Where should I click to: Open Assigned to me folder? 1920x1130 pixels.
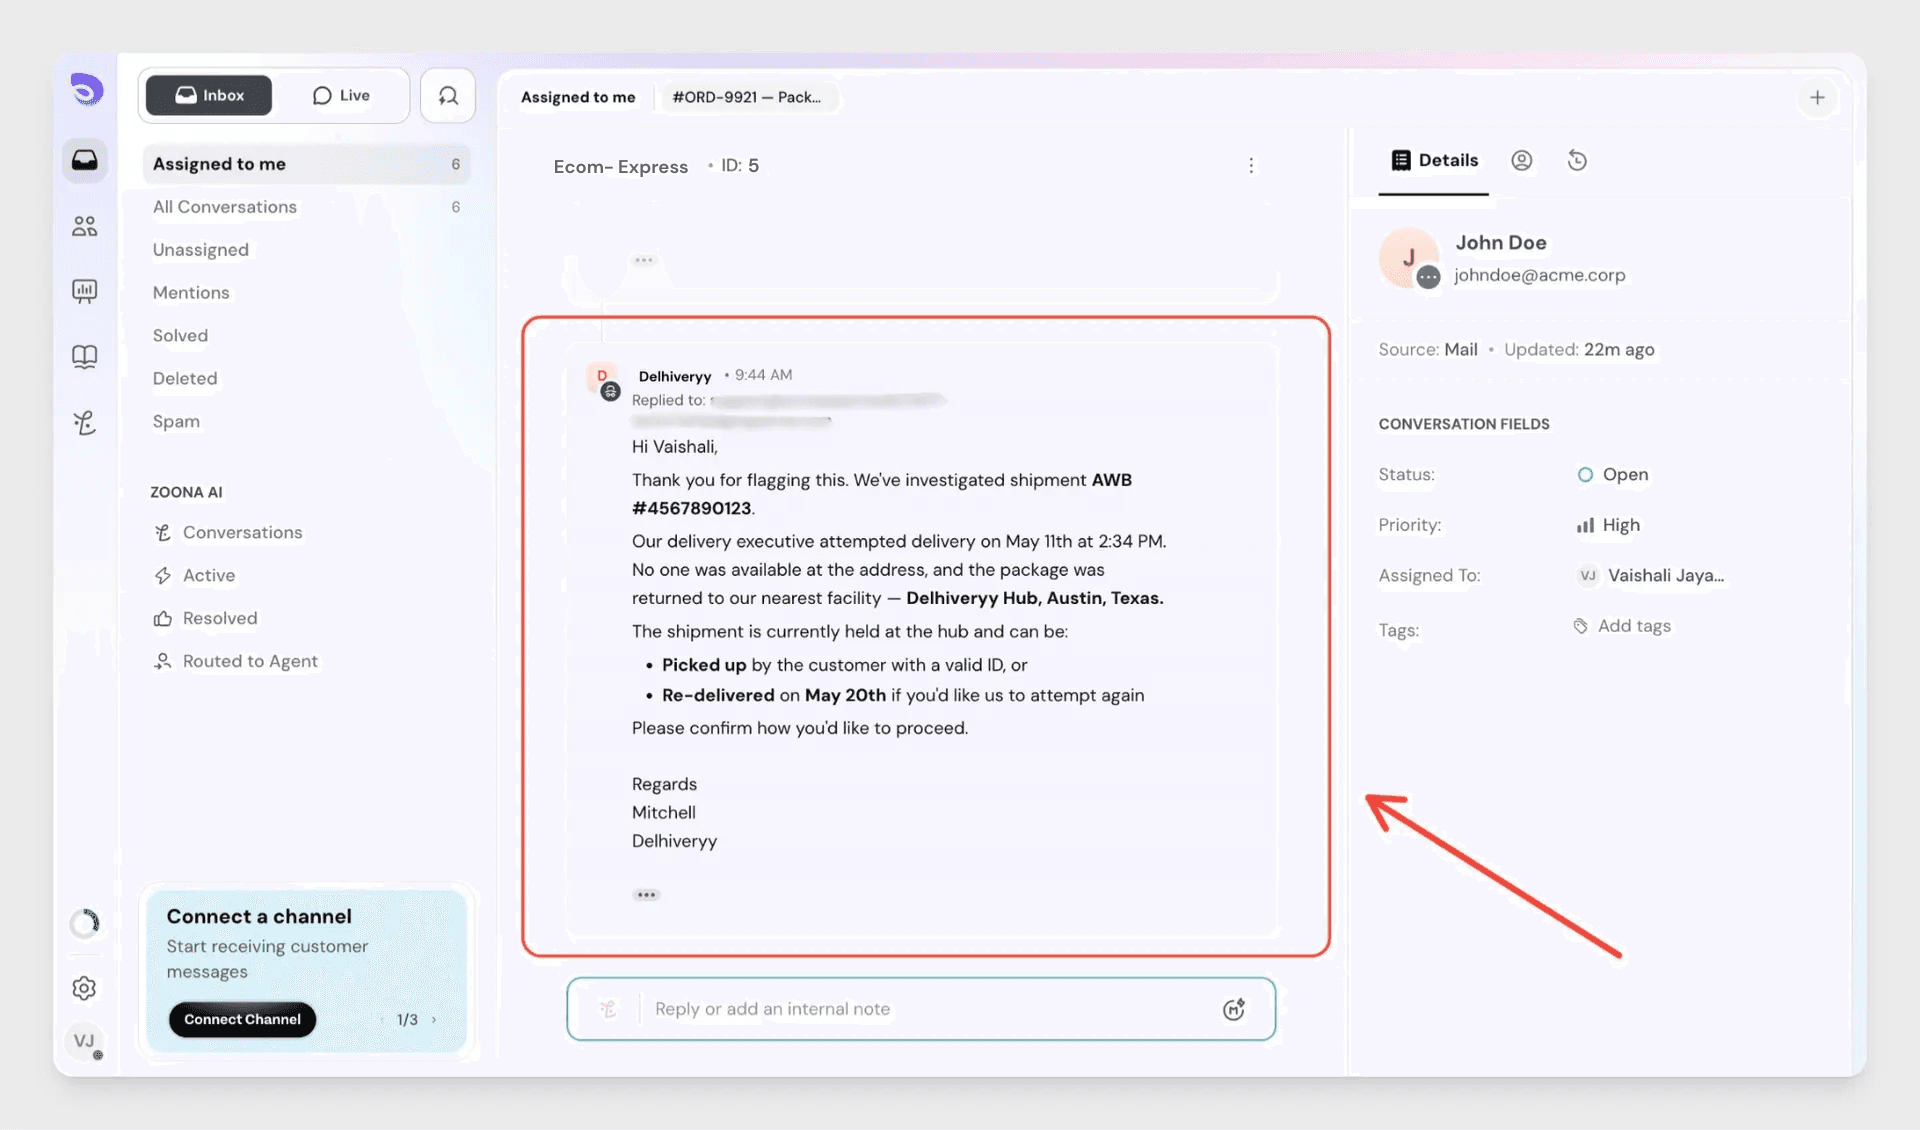click(x=306, y=164)
